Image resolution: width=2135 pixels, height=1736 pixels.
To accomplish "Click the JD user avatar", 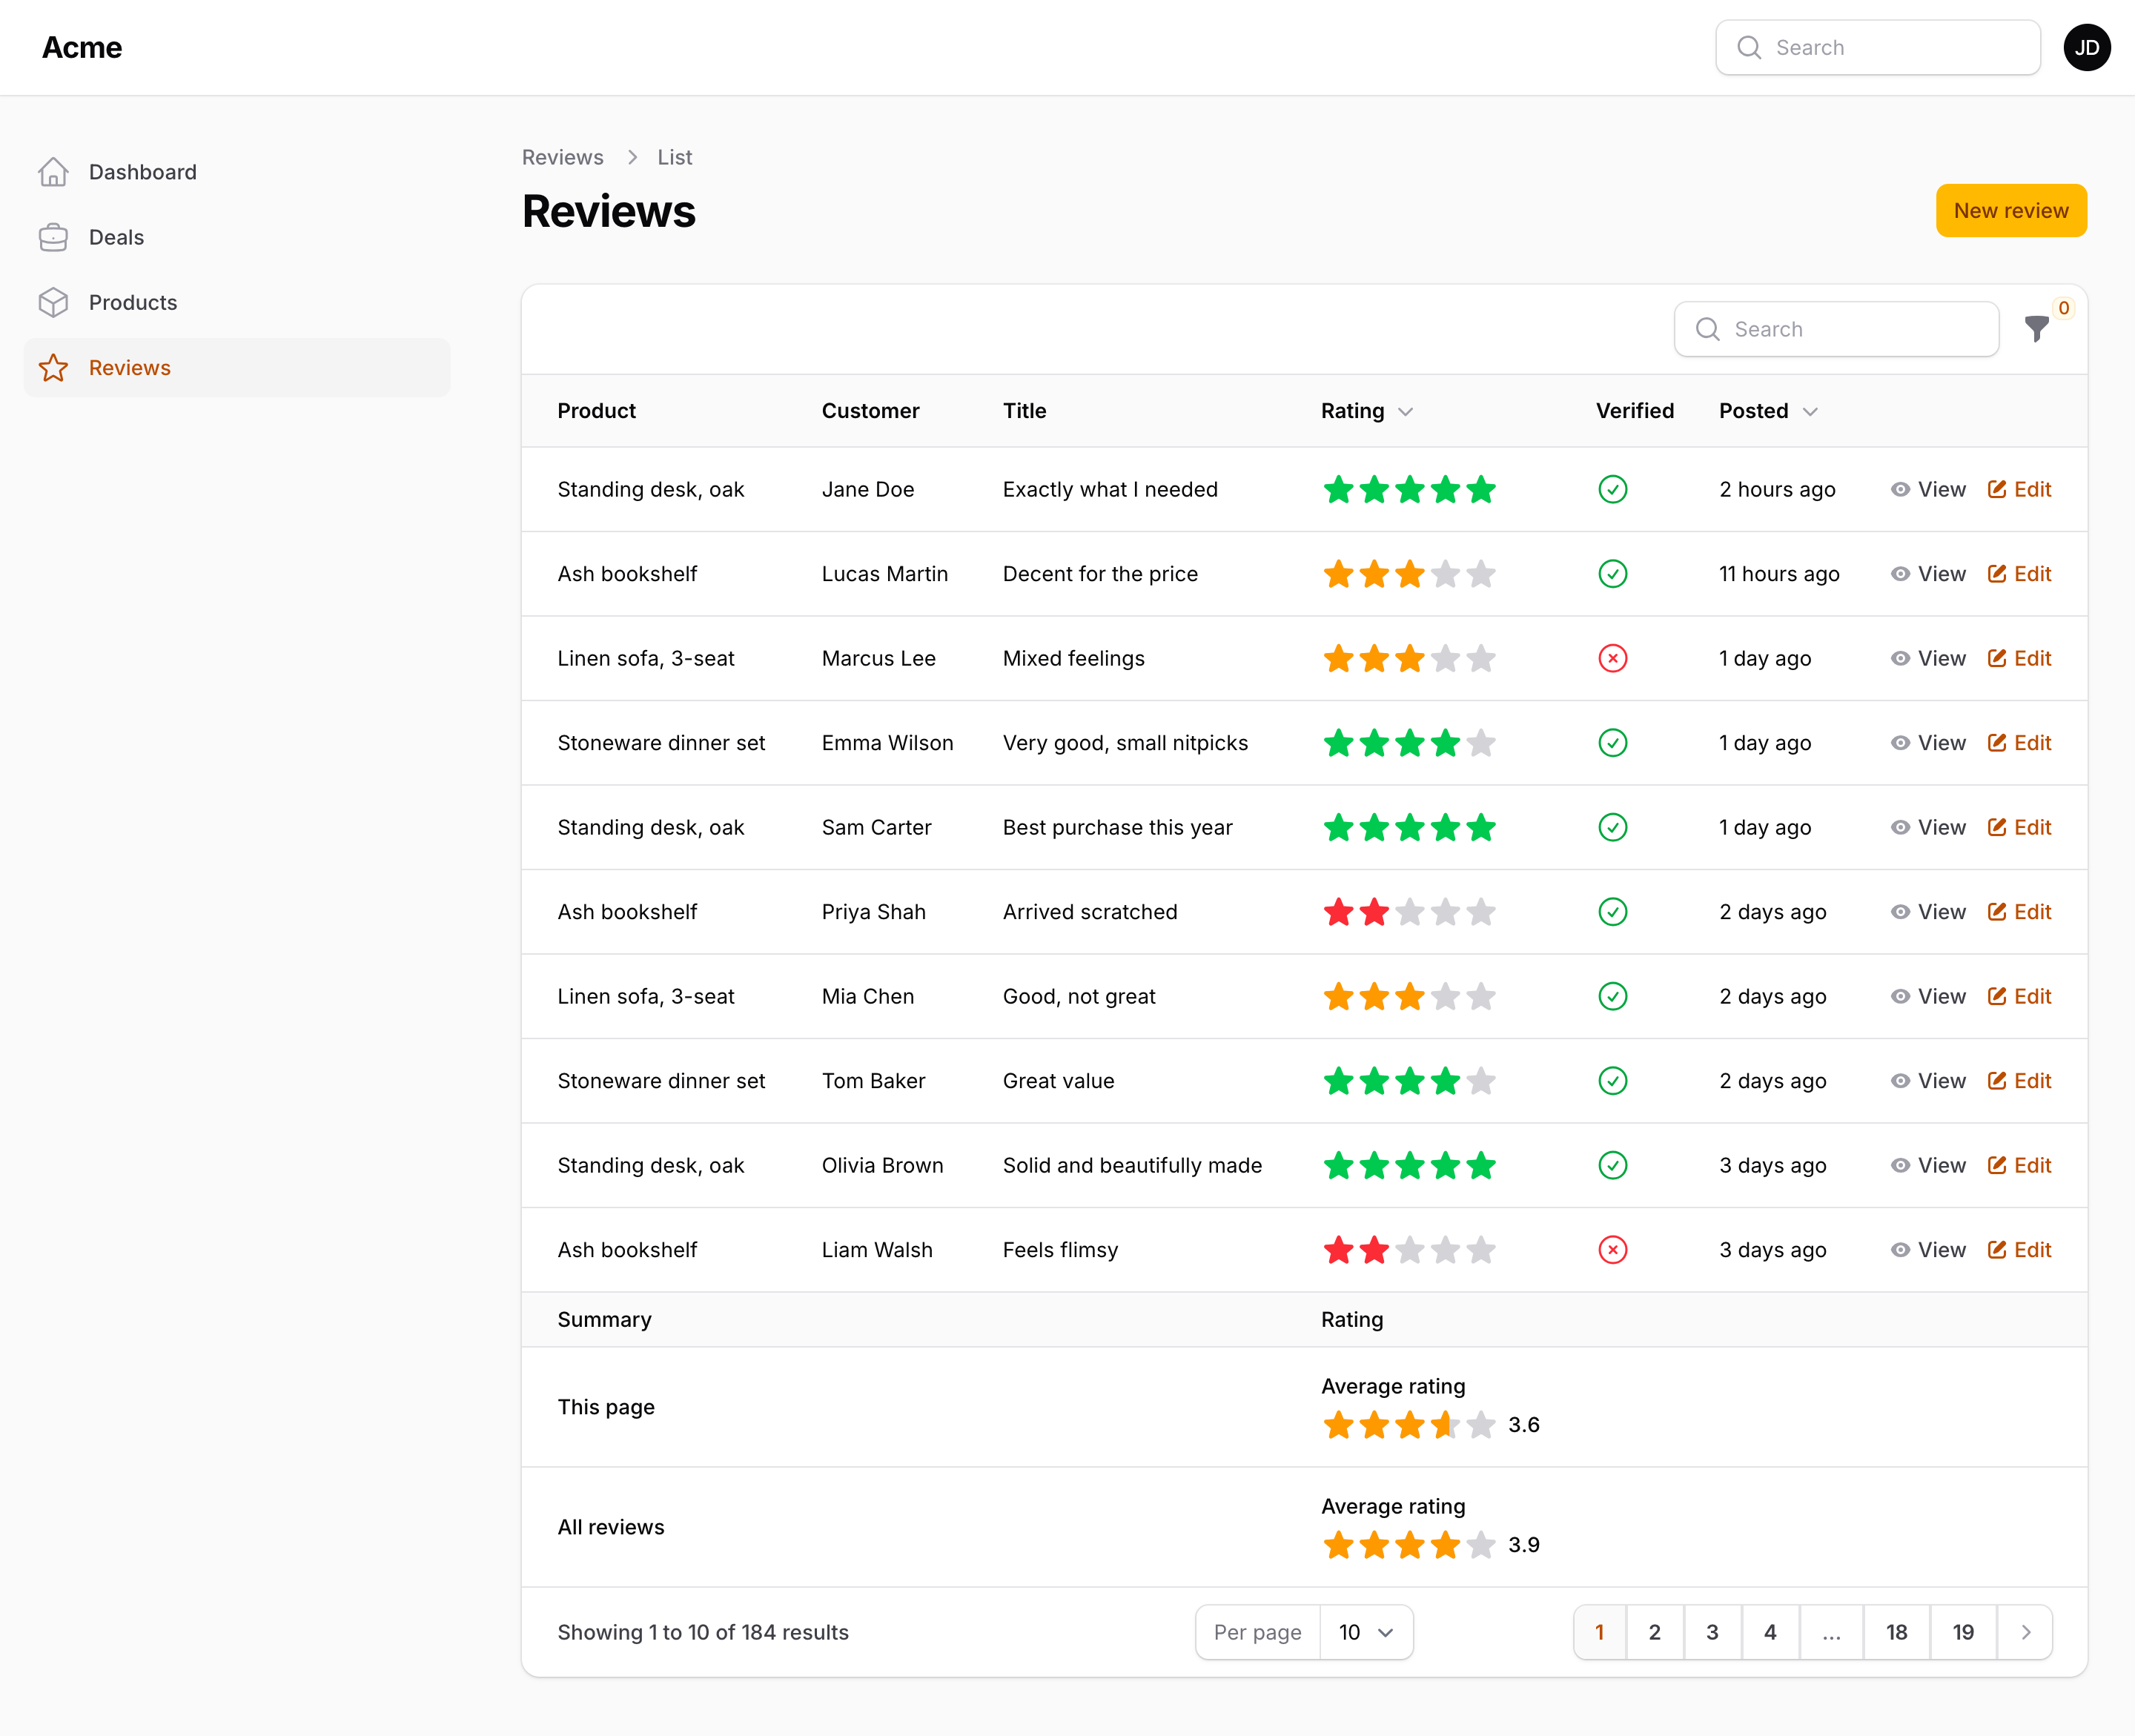I will click(2086, 48).
